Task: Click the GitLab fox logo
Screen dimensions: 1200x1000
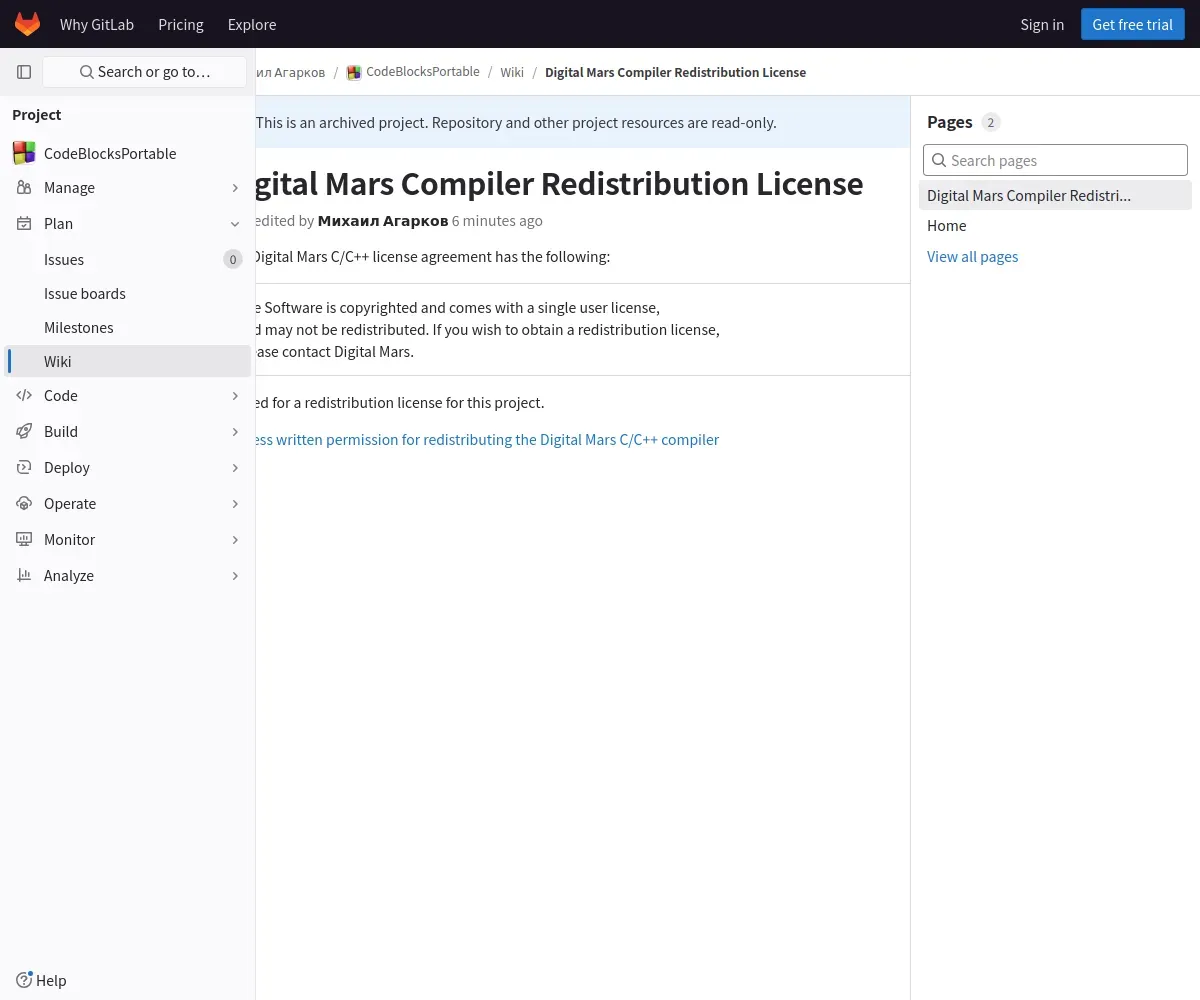Action: pos(28,24)
